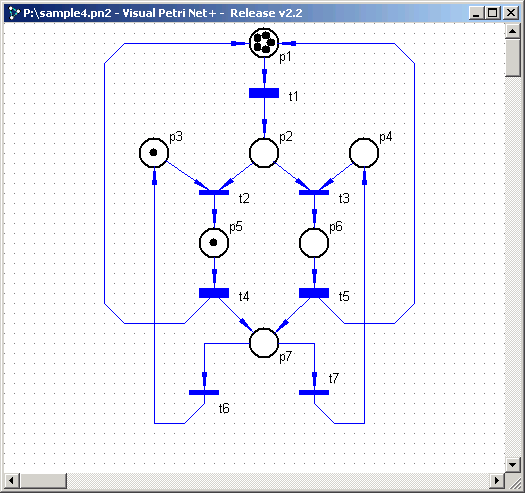Select empty place p6
The width and height of the screenshot is (525, 493).
pyautogui.click(x=314, y=243)
